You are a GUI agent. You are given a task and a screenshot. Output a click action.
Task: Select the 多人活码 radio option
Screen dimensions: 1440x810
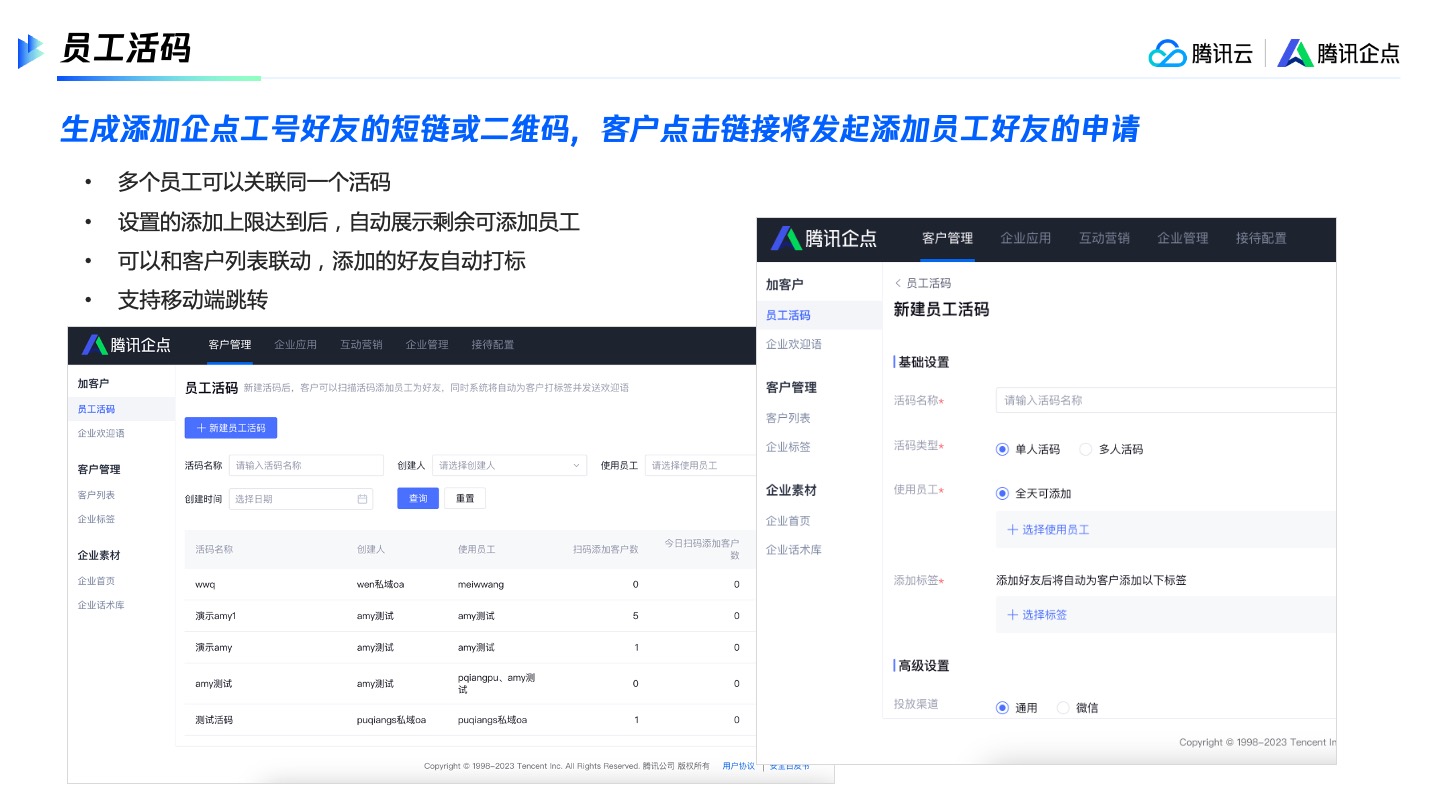[1086, 449]
